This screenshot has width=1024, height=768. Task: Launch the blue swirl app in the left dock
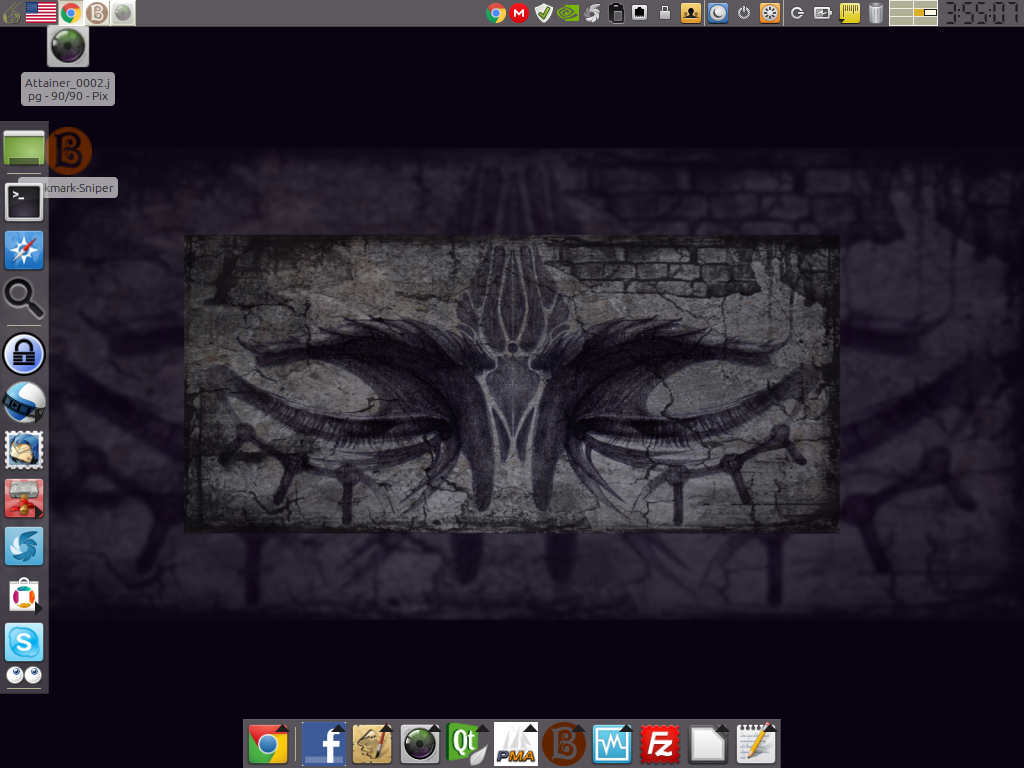(x=24, y=546)
